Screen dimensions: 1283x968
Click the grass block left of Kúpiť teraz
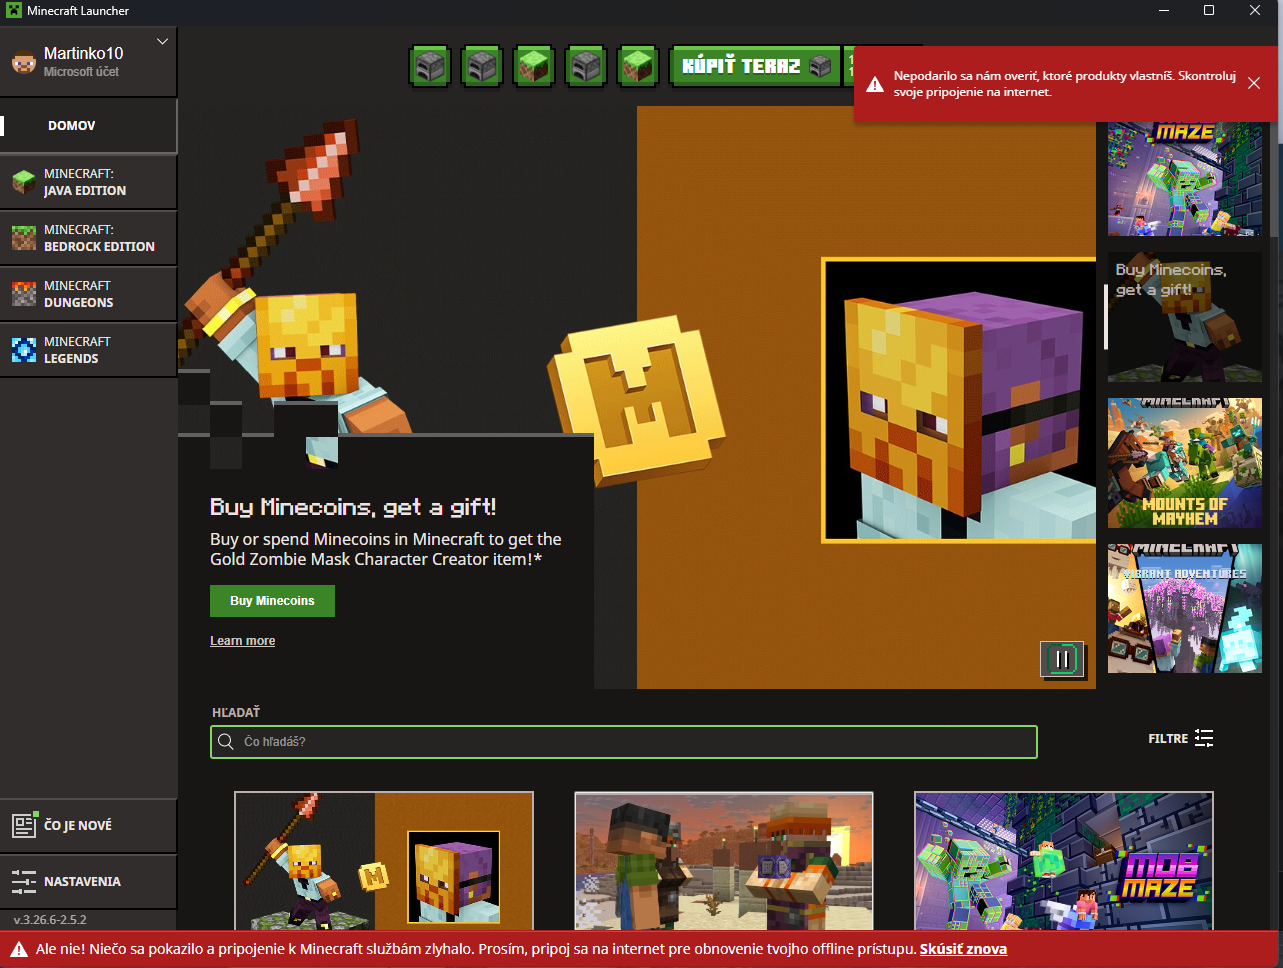tap(638, 67)
